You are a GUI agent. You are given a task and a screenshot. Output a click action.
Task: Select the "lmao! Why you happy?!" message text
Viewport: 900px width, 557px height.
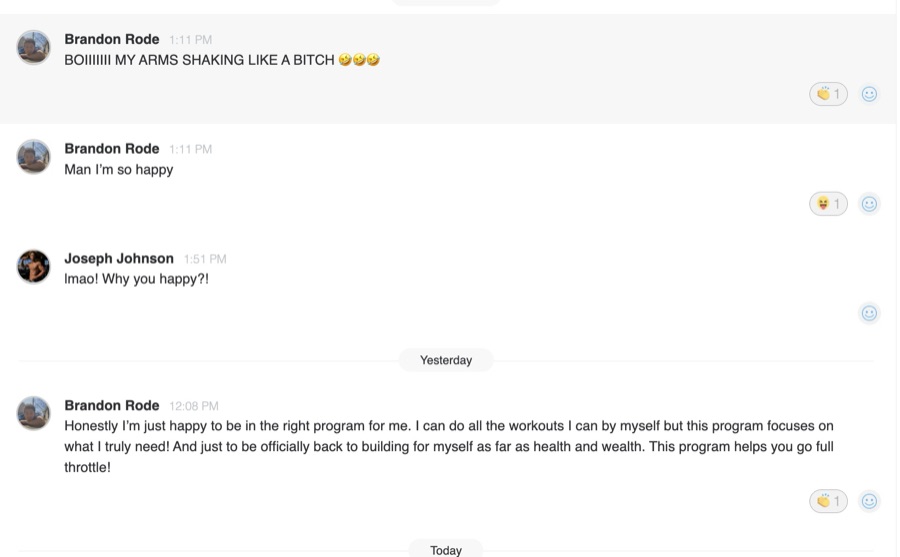[x=137, y=279]
